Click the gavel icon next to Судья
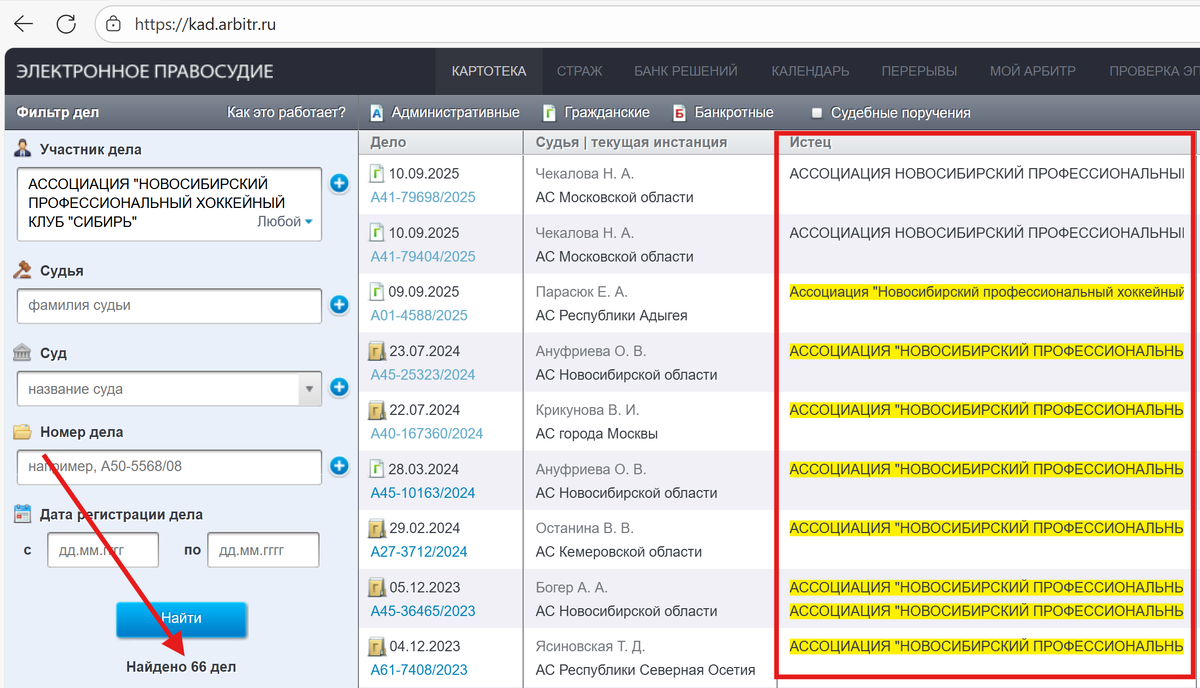Screen dimensions: 1200x688 23,270
